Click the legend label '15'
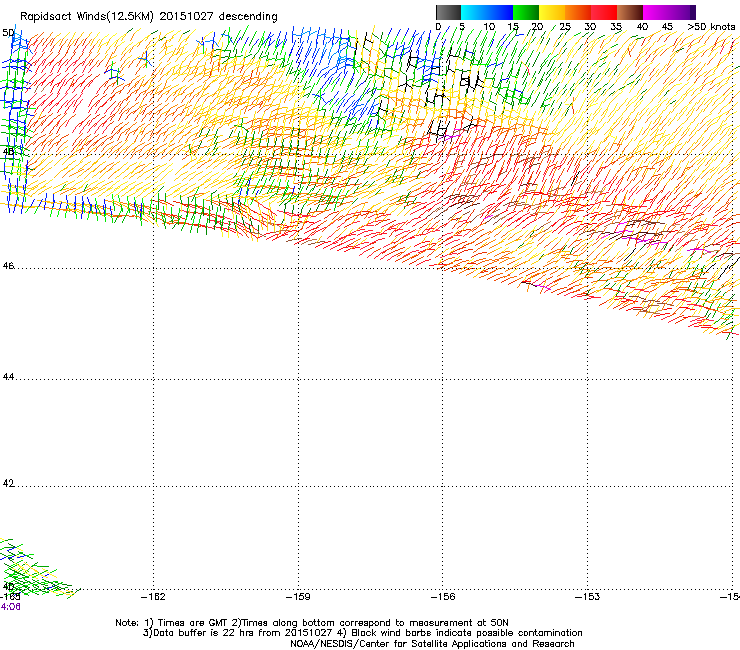 (x=513, y=26)
